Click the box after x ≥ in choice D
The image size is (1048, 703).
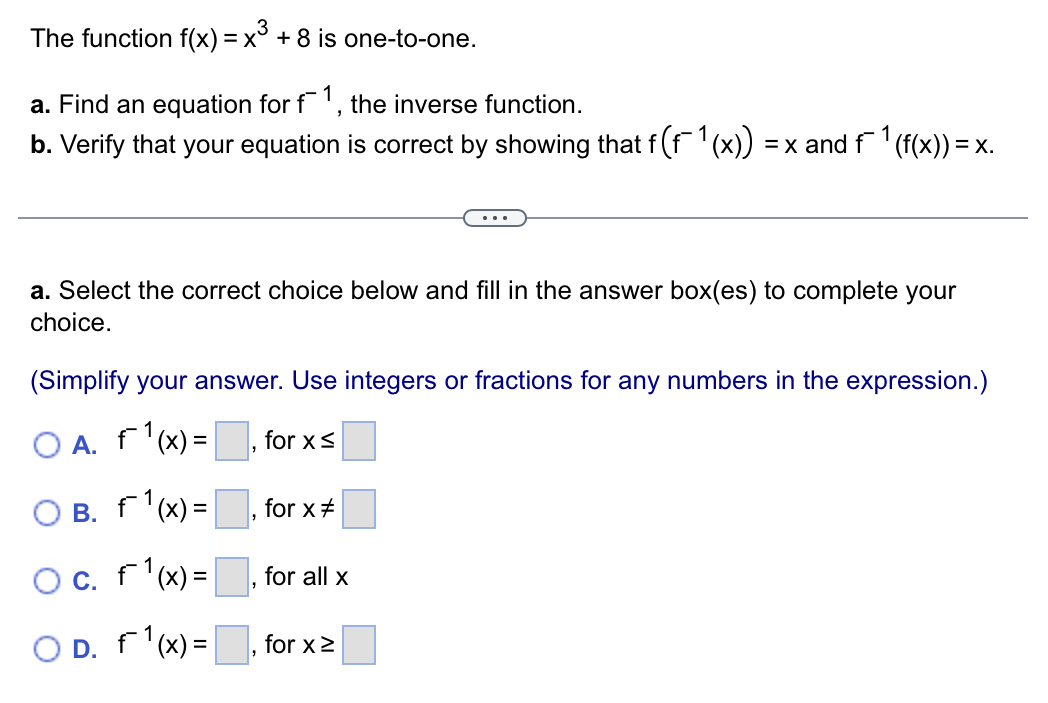point(359,645)
